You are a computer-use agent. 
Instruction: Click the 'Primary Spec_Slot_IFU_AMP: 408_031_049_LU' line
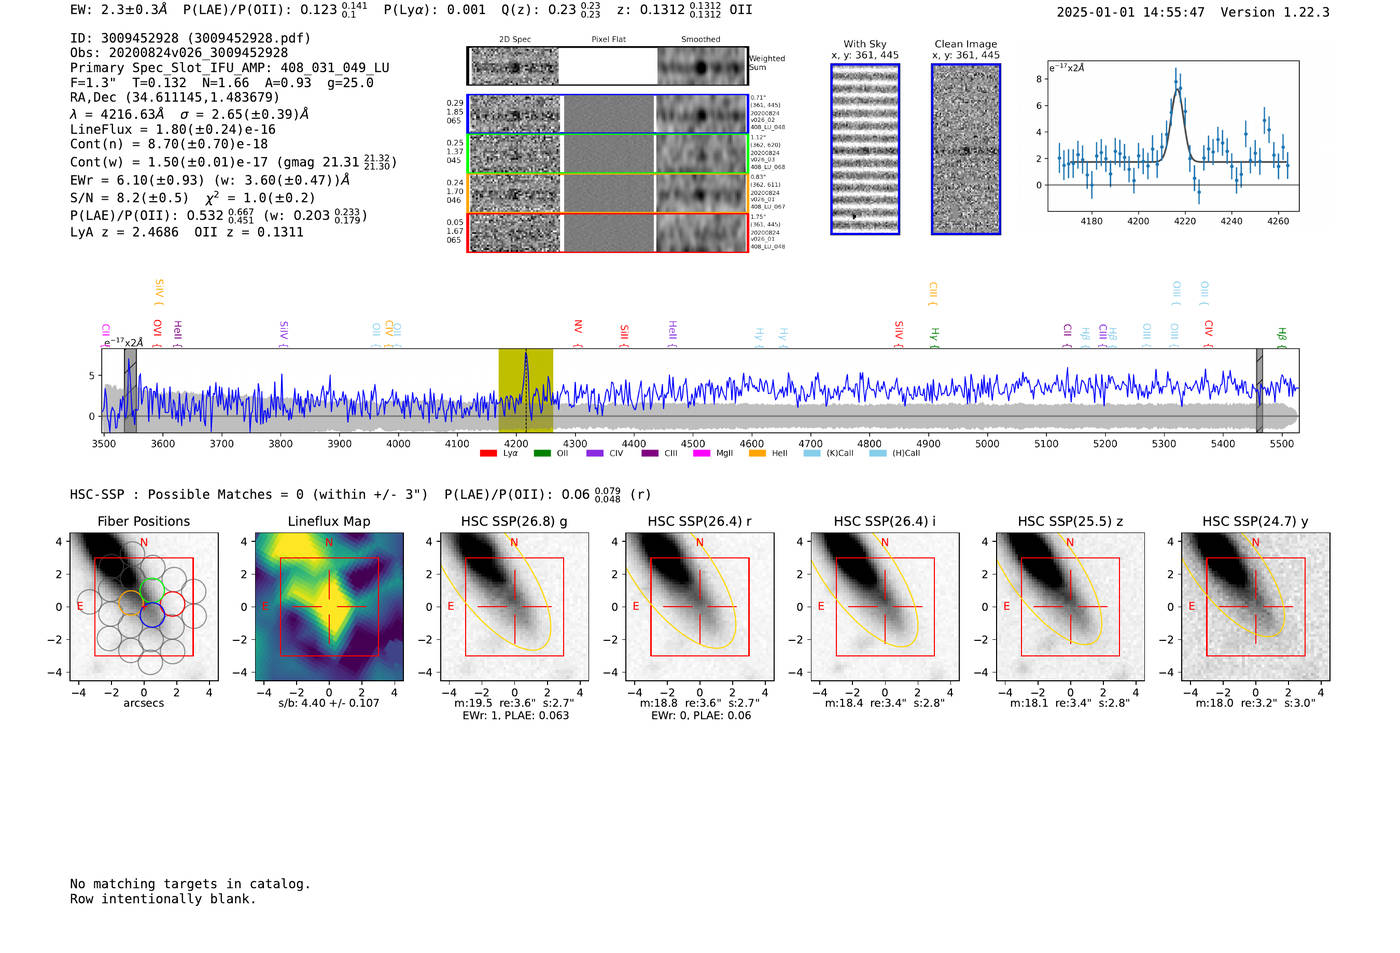(230, 67)
